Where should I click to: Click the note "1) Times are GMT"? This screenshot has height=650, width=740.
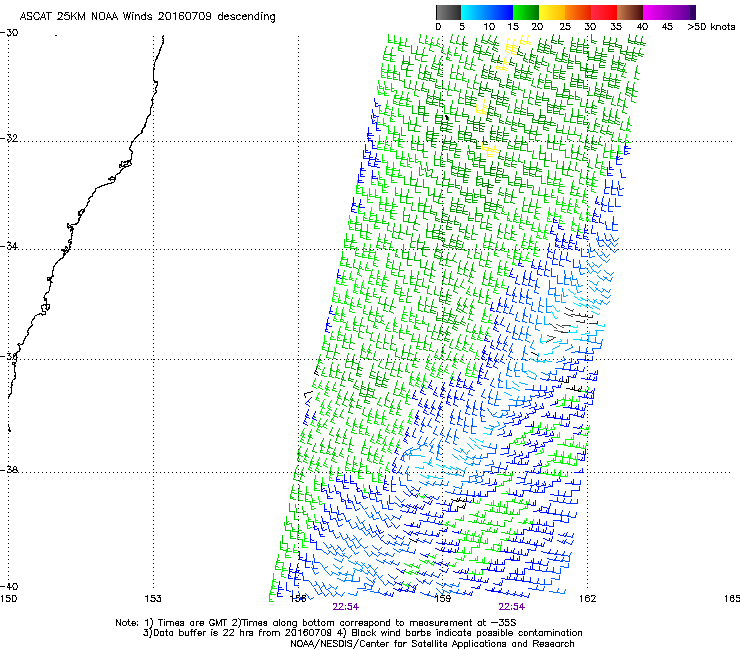point(187,623)
